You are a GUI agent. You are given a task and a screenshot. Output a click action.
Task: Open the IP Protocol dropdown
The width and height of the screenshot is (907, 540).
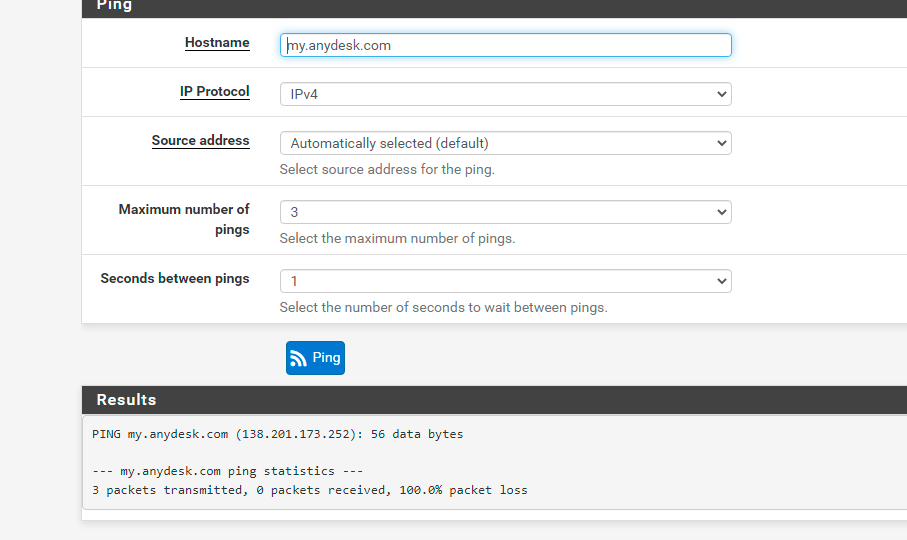pyautogui.click(x=506, y=94)
